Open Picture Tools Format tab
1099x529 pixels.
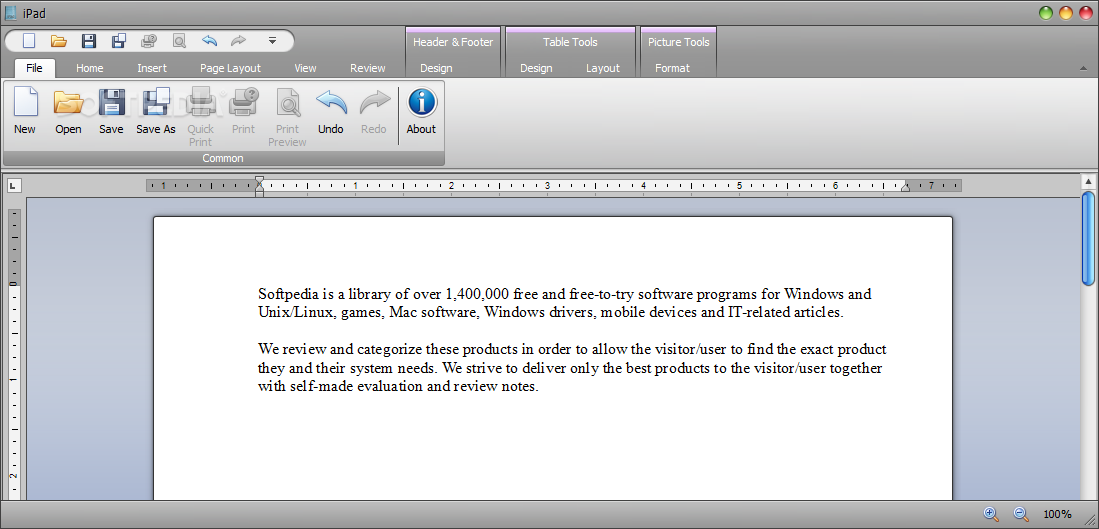[672, 68]
